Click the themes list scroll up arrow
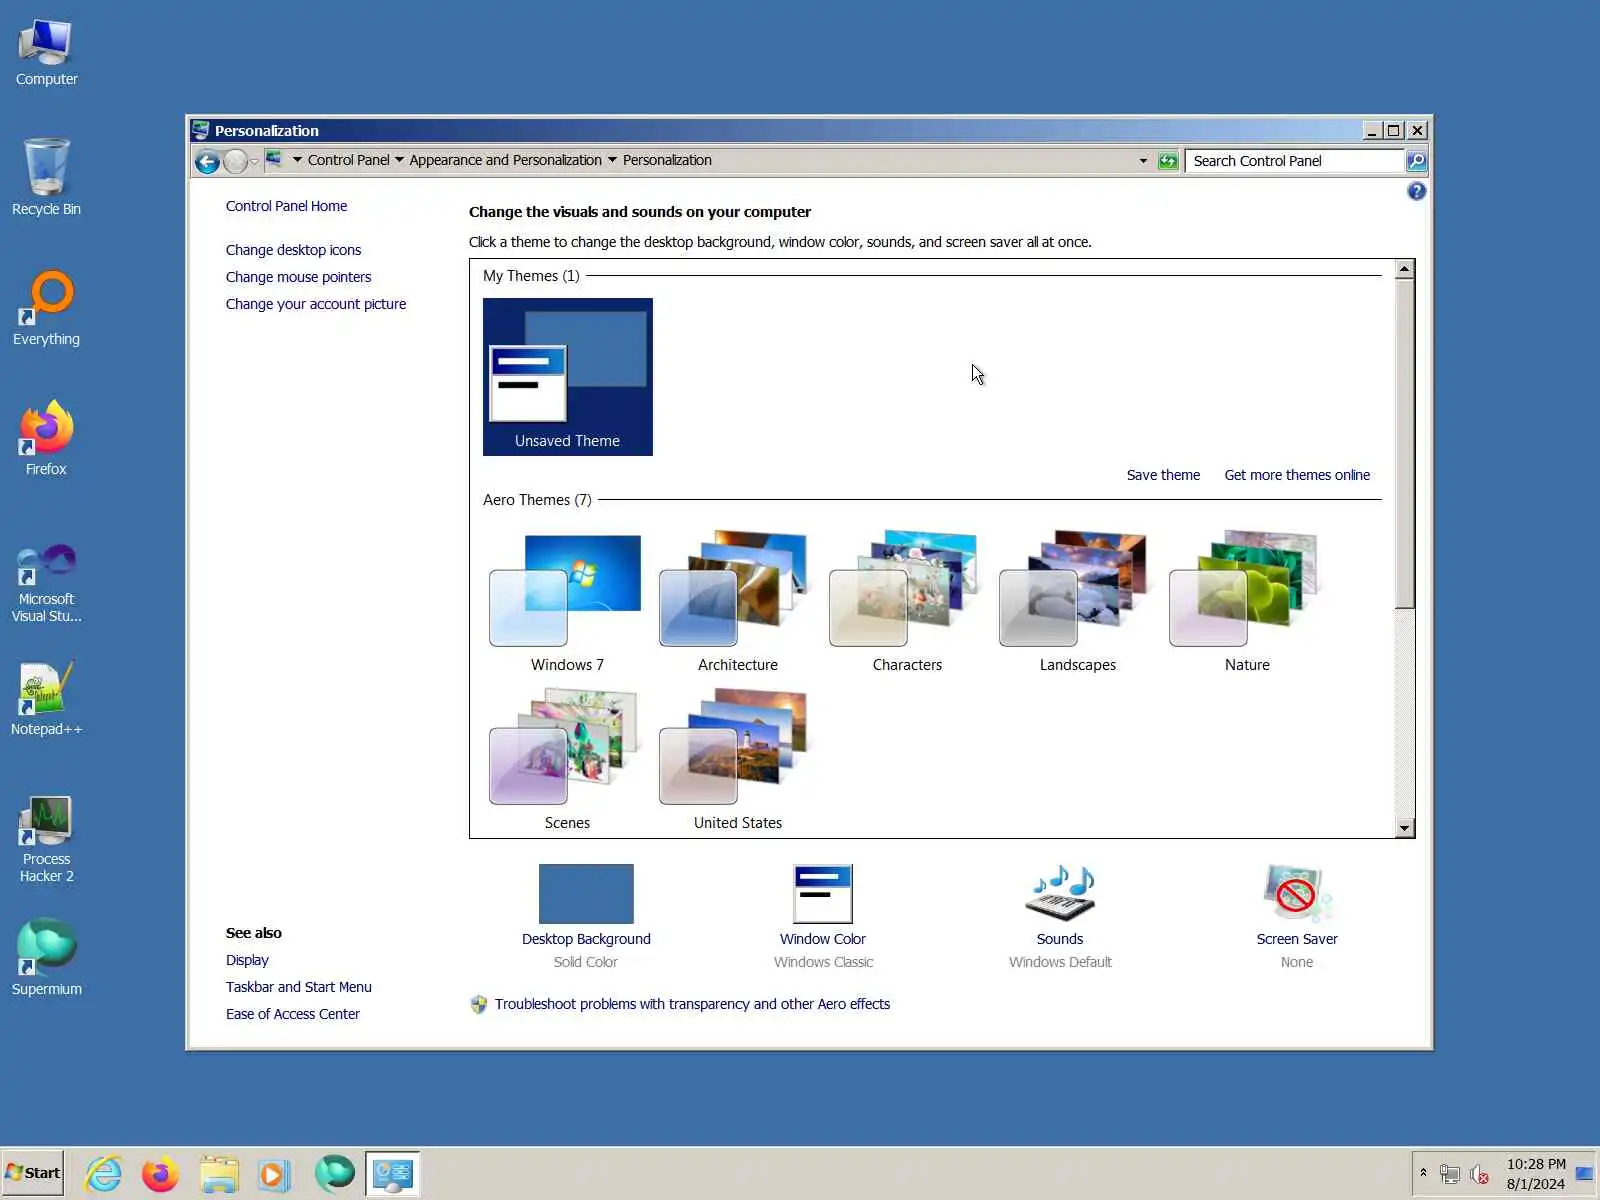Screen dimensions: 1600x1200 click(1404, 269)
